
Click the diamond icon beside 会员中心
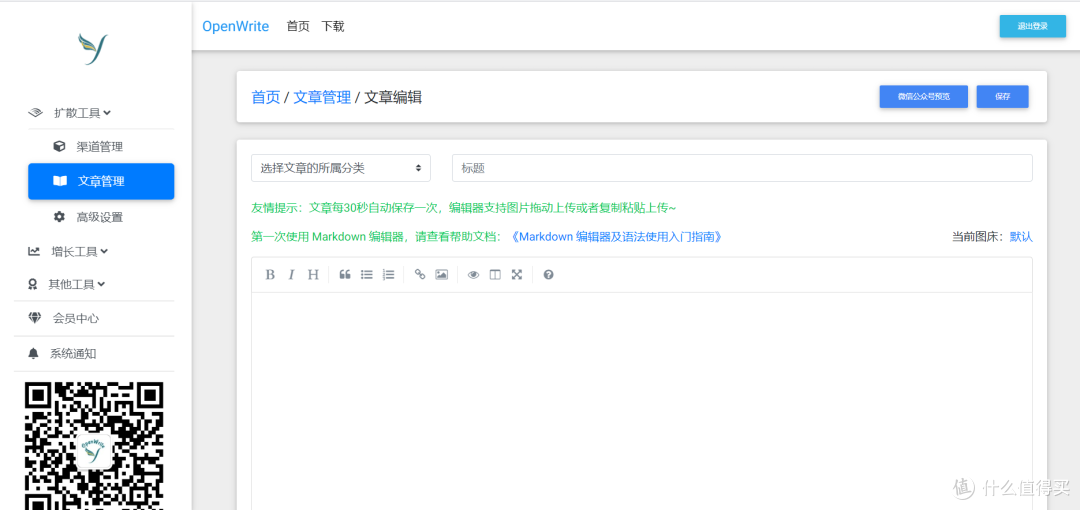point(34,318)
